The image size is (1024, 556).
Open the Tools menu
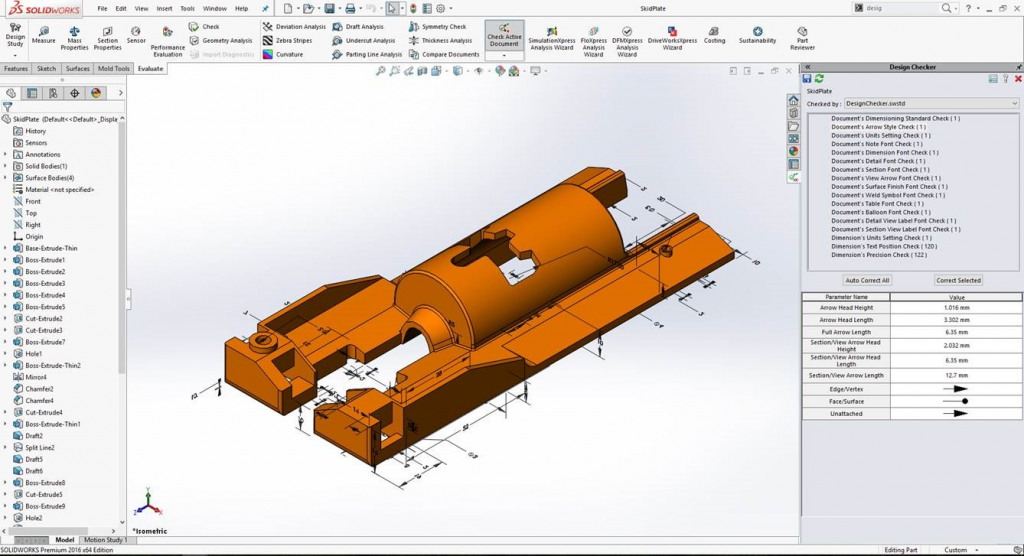[187, 8]
